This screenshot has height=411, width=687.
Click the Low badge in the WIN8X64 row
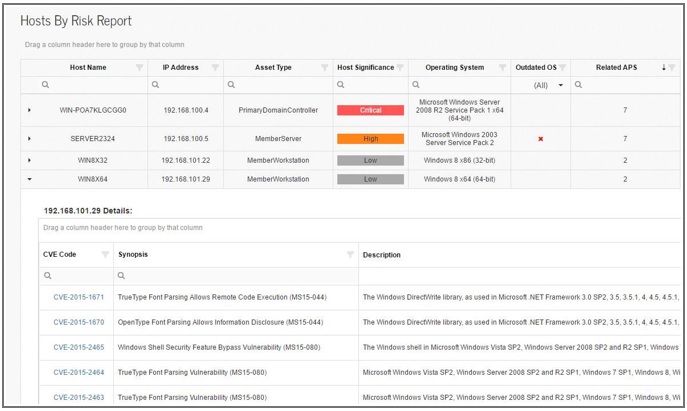point(370,179)
